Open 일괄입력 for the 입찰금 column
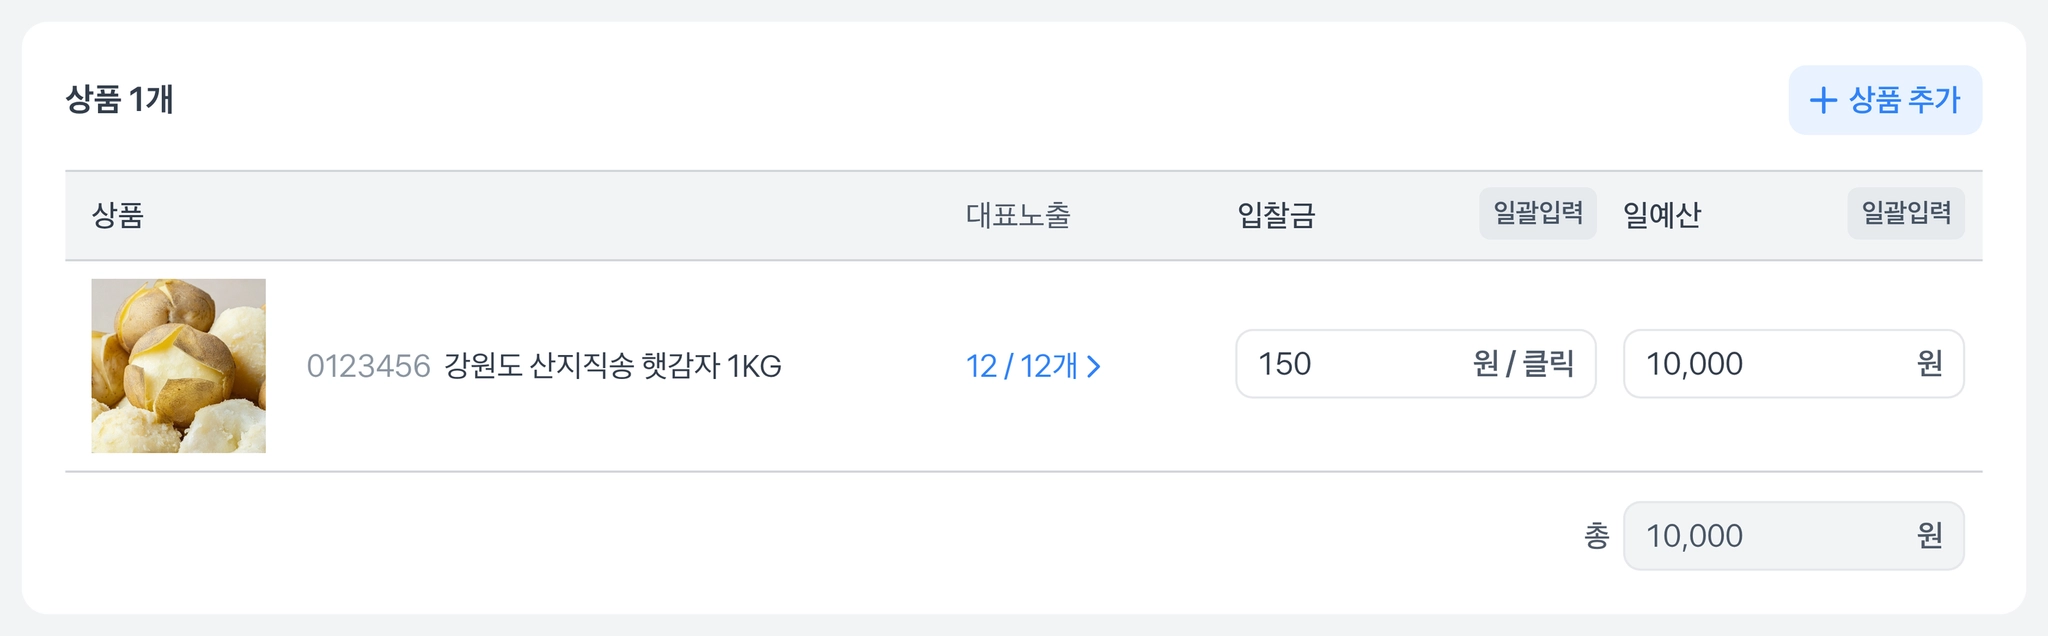The width and height of the screenshot is (2048, 636). point(1537,213)
